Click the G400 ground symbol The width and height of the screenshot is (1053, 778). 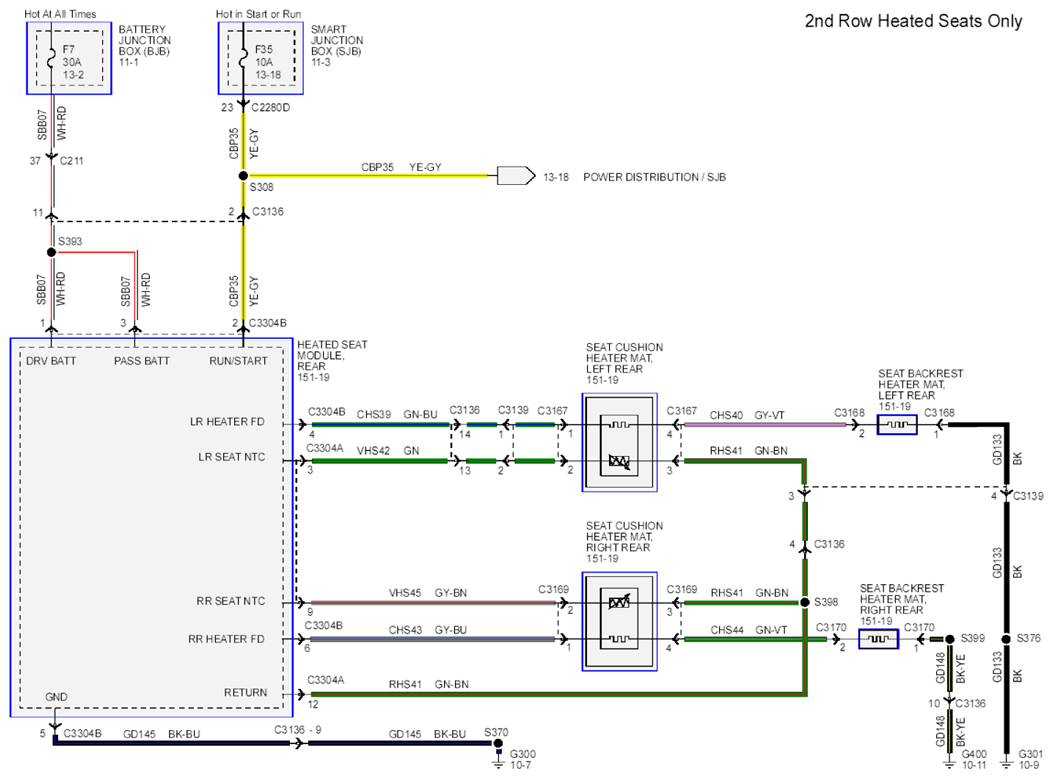point(949,762)
